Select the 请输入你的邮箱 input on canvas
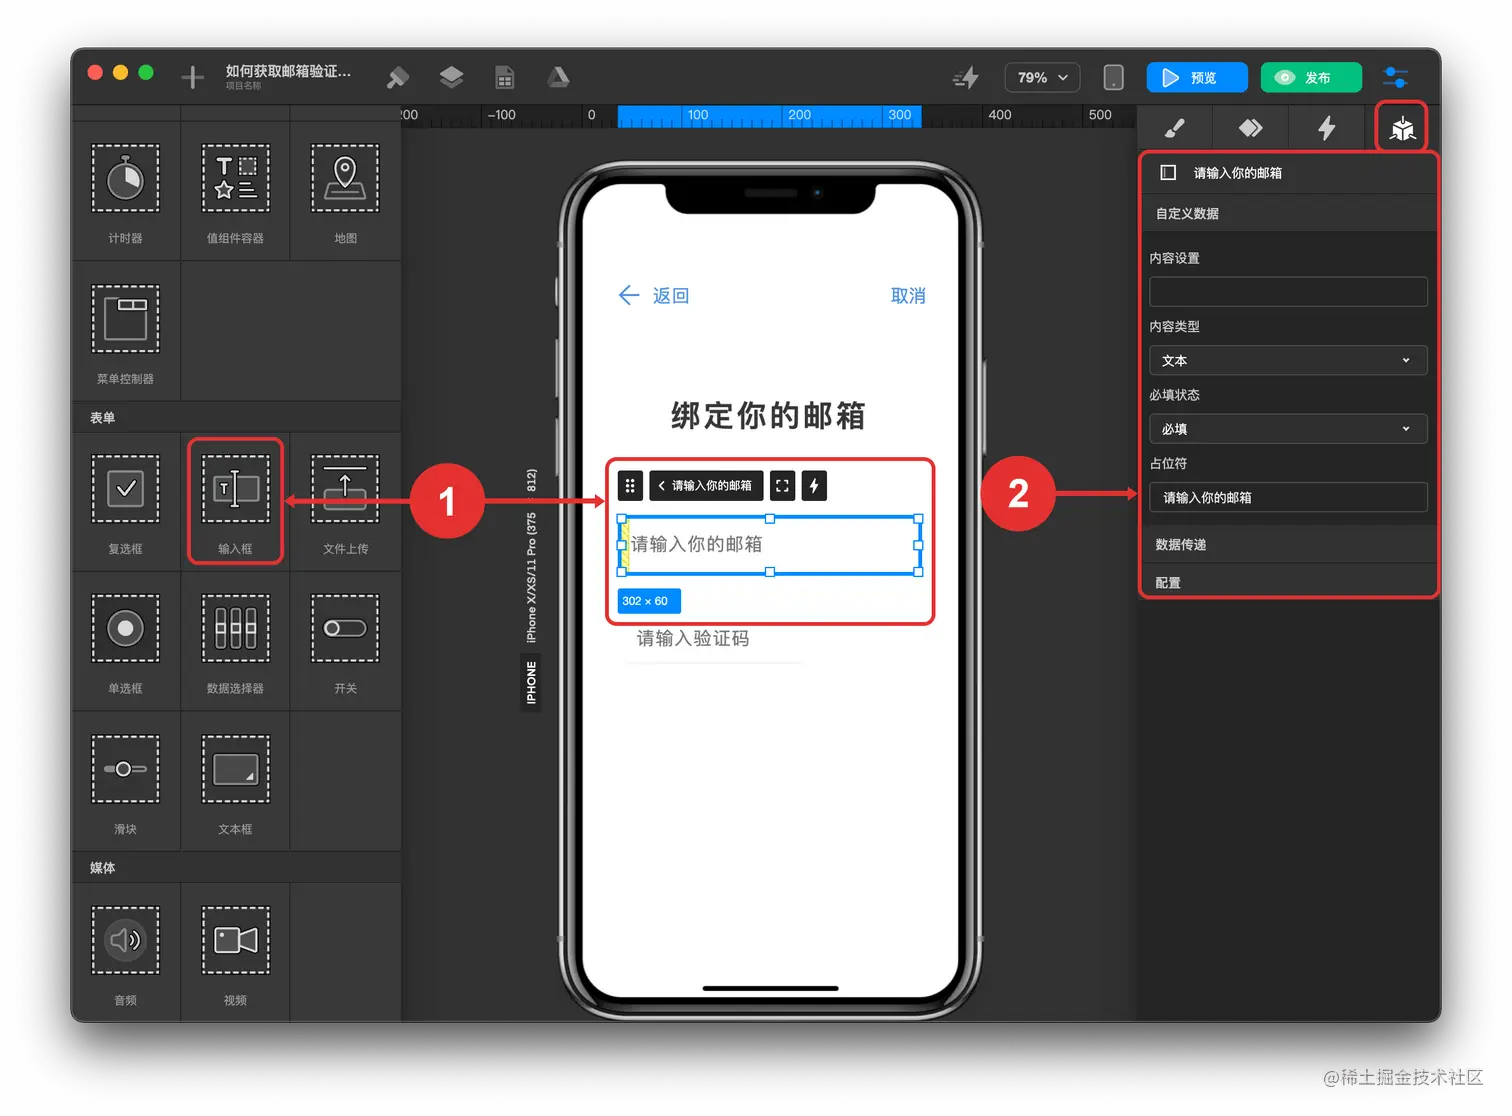The width and height of the screenshot is (1512, 1116). tap(770, 545)
